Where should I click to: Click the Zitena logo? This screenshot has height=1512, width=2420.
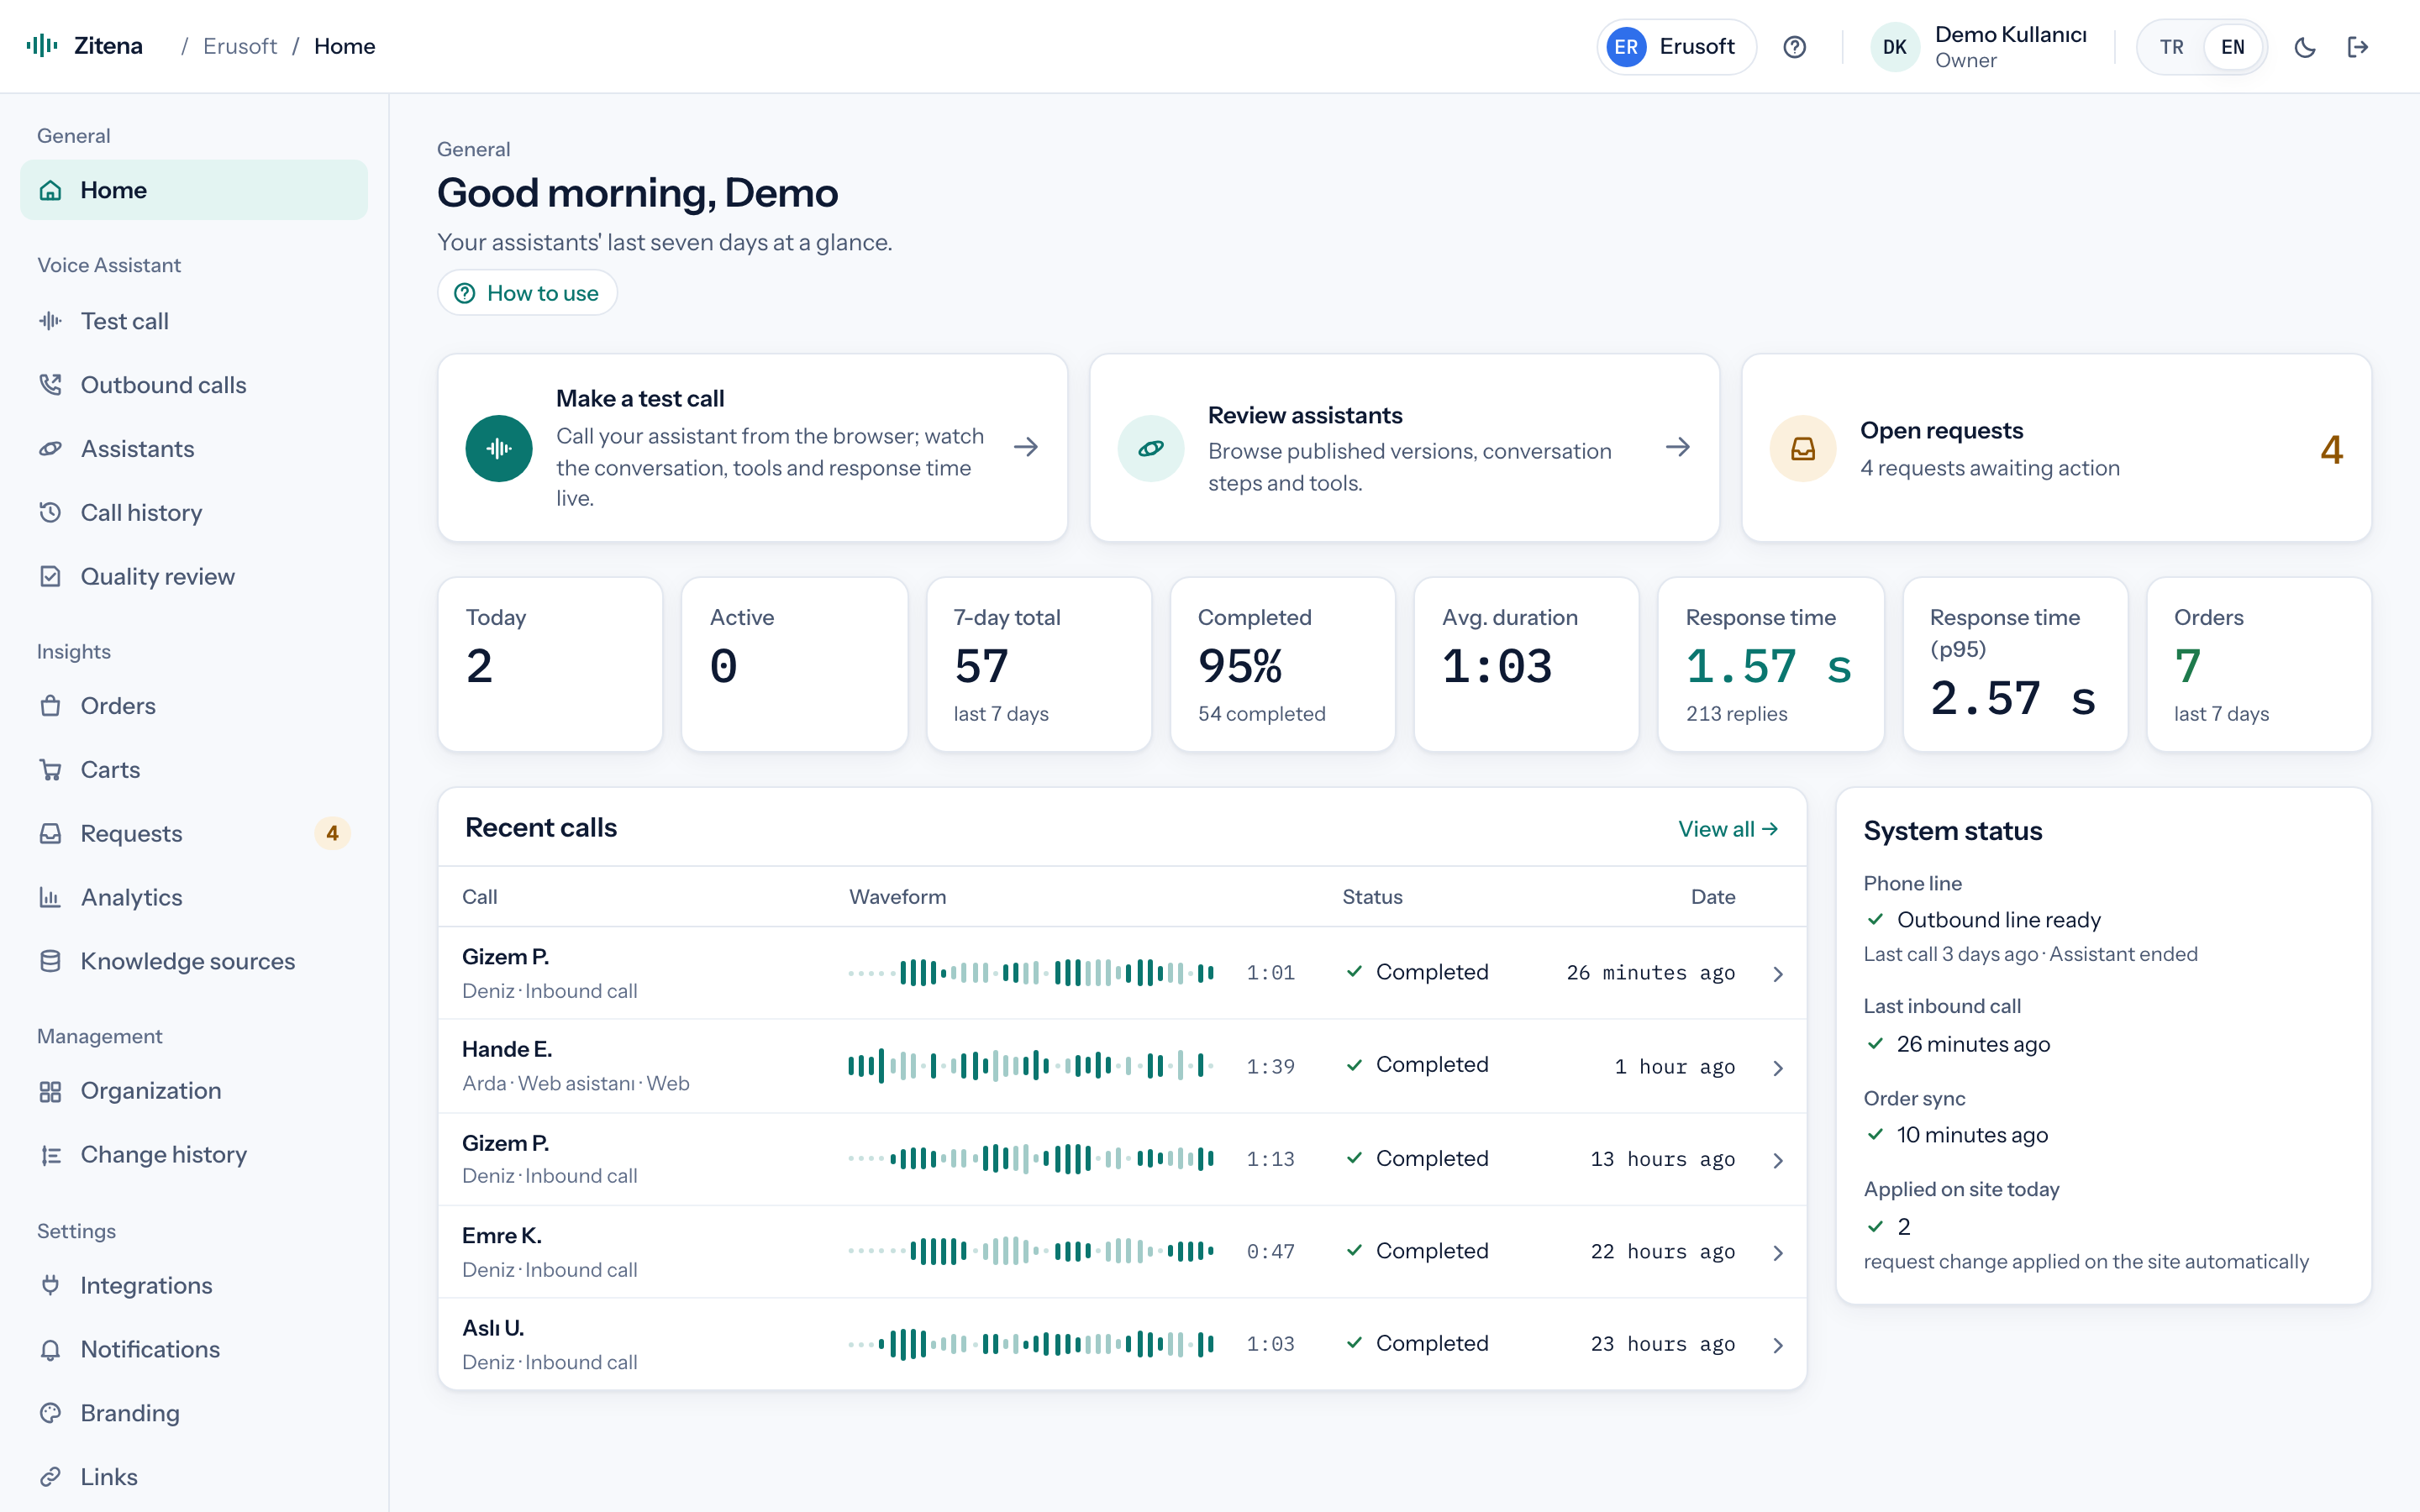point(85,46)
